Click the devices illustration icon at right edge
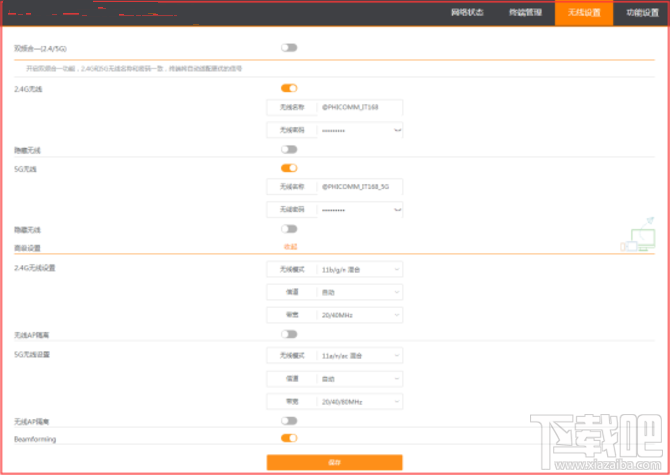Image resolution: width=670 pixels, height=475 pixels. pyautogui.click(x=638, y=234)
